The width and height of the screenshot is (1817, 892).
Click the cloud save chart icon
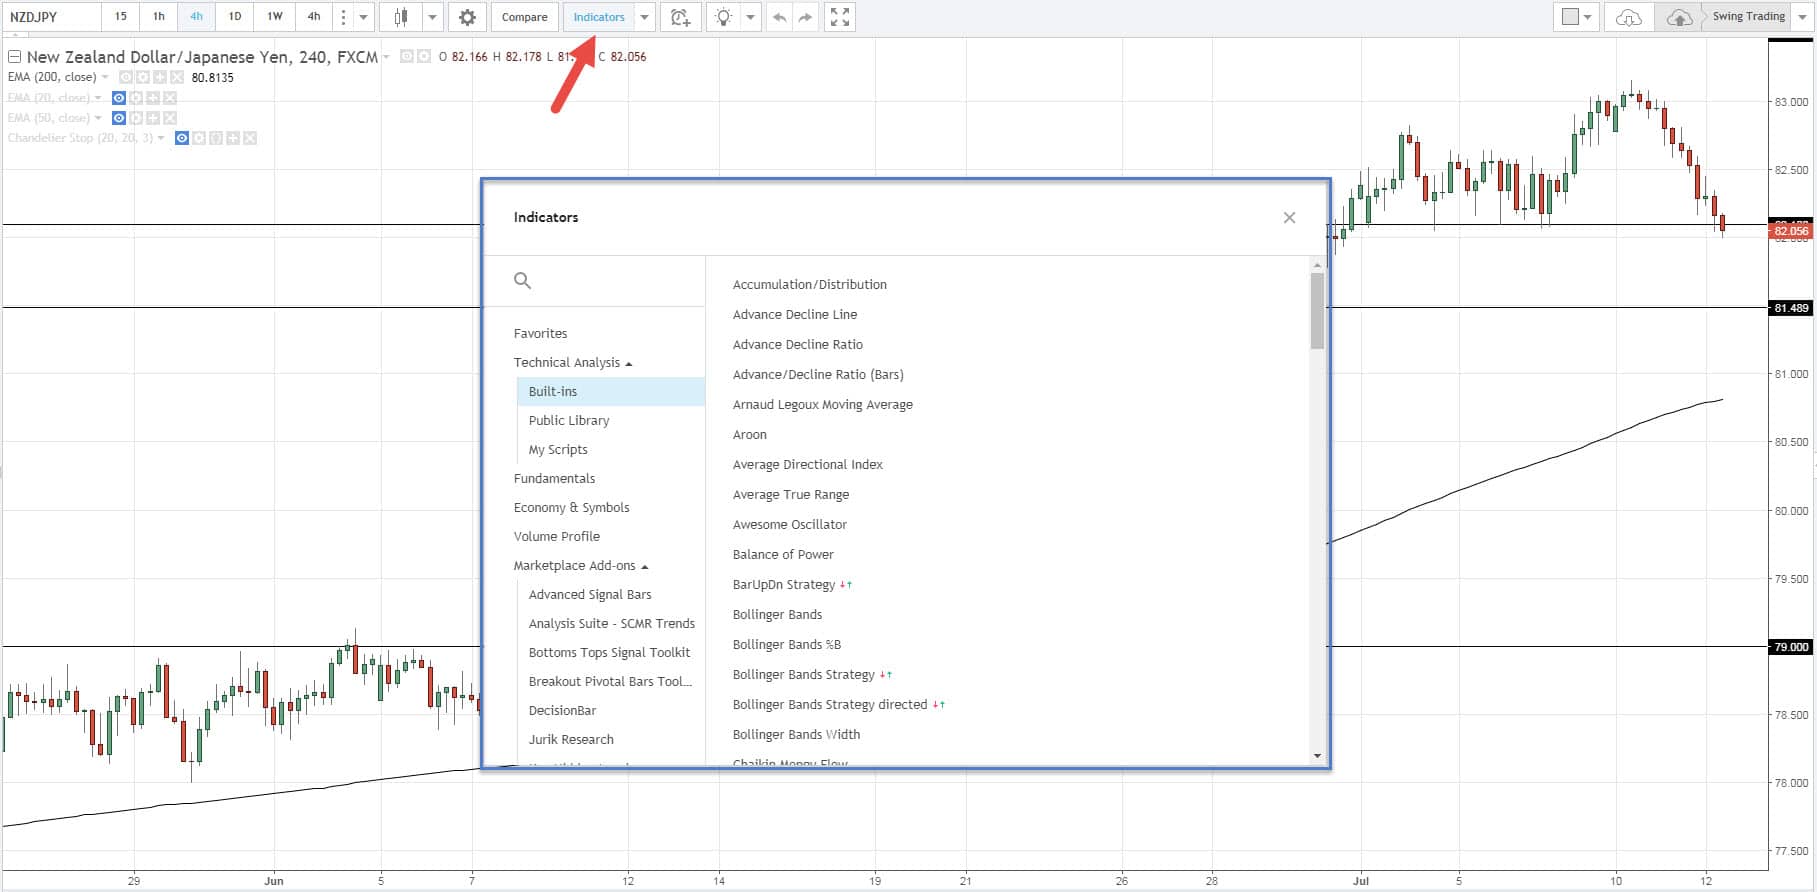1679,17
